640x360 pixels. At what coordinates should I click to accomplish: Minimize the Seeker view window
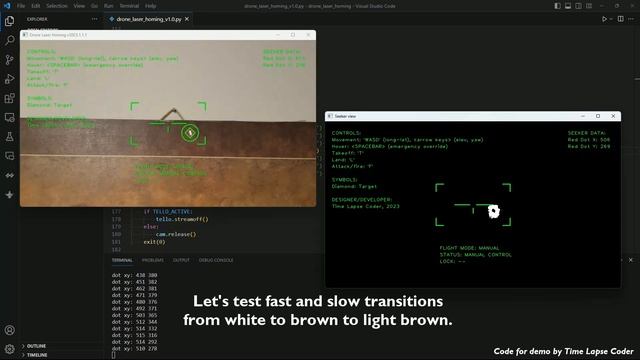[583, 116]
